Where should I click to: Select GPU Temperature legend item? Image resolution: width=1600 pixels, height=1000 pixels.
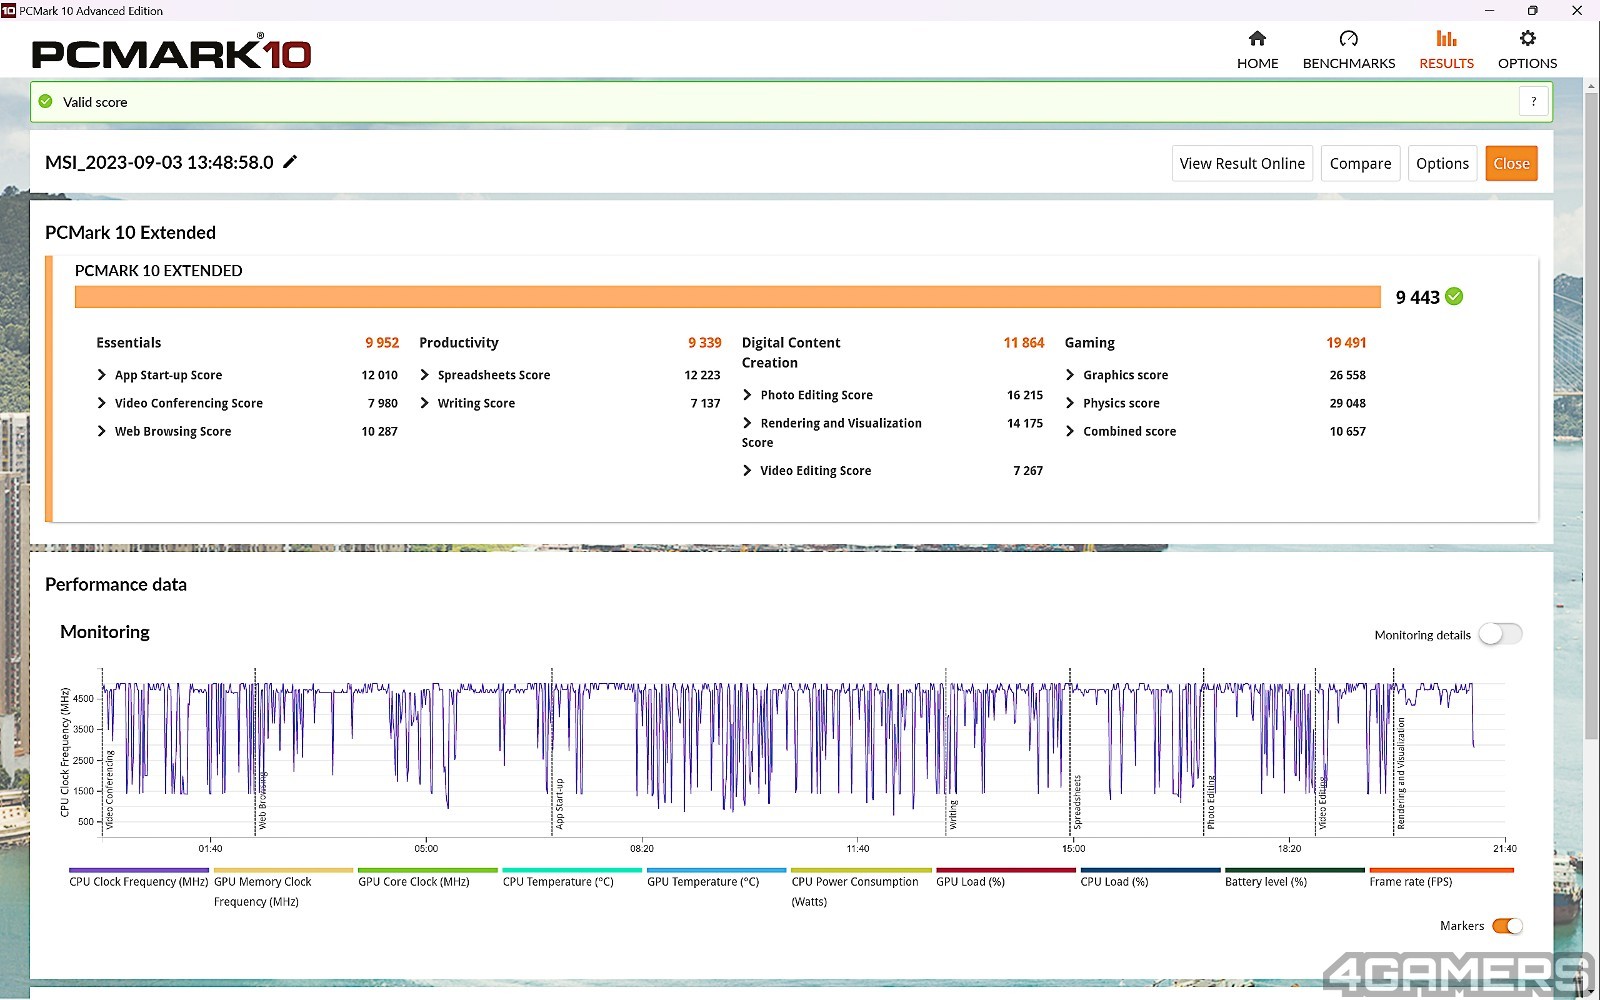click(x=716, y=877)
